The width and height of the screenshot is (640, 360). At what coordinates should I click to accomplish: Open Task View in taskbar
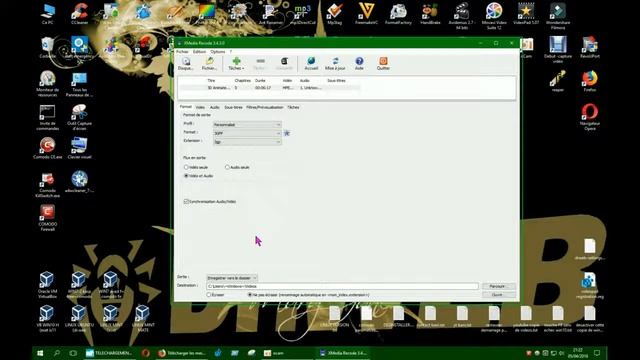tap(73, 353)
